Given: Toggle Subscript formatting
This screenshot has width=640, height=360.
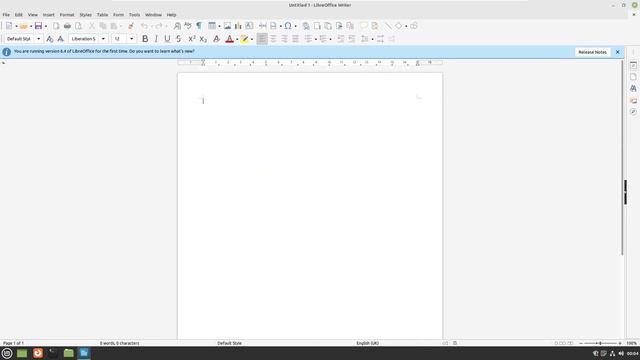Looking at the screenshot, I should pyautogui.click(x=203, y=39).
